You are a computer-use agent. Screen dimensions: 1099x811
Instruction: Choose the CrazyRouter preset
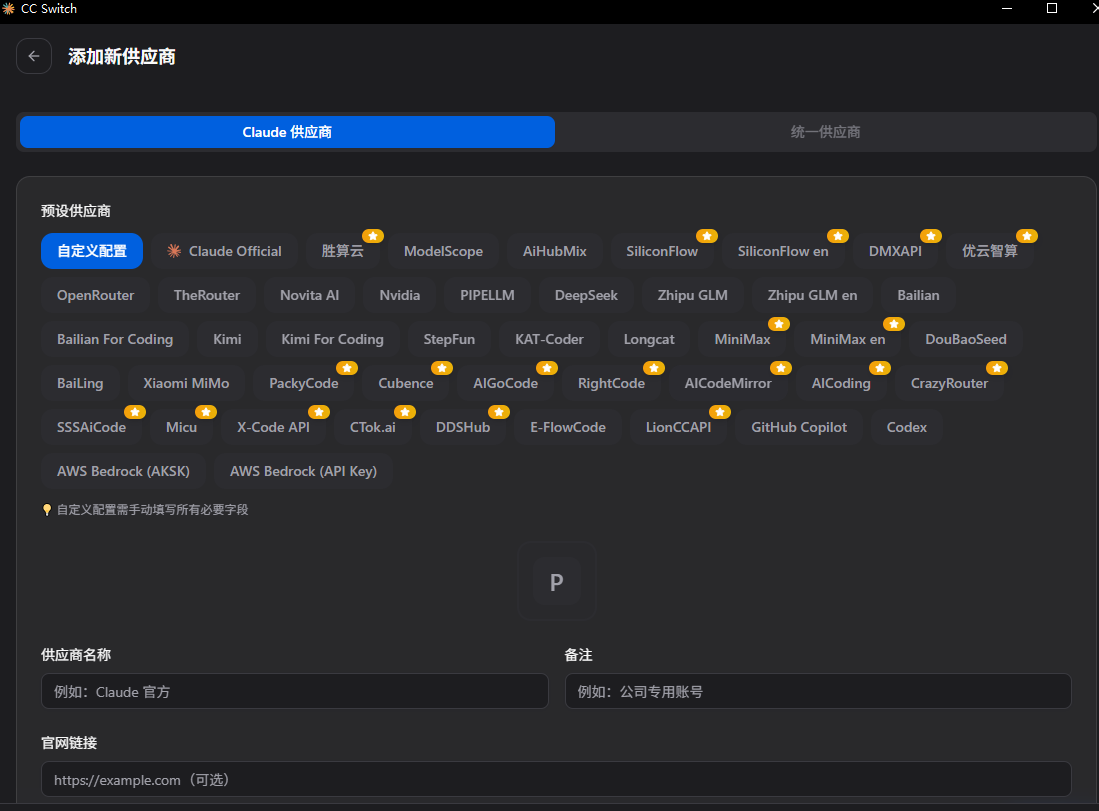click(949, 383)
